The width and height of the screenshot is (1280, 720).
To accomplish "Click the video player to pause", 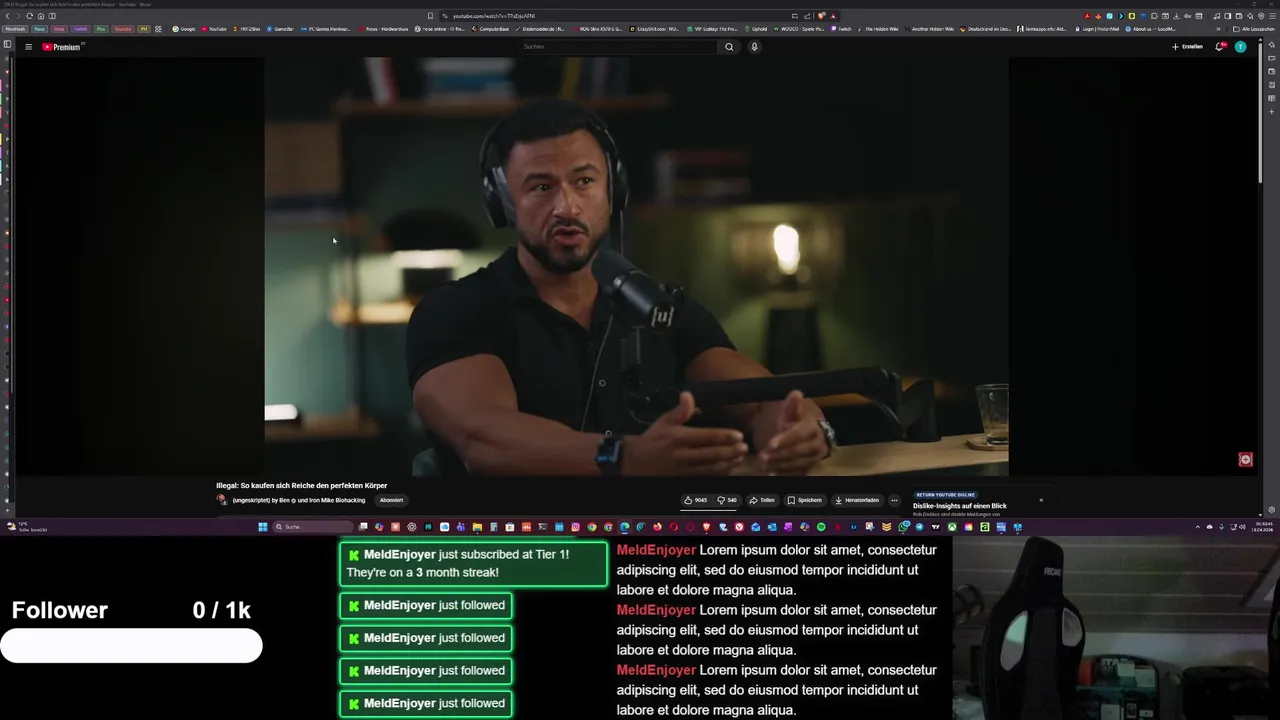I will (636, 266).
